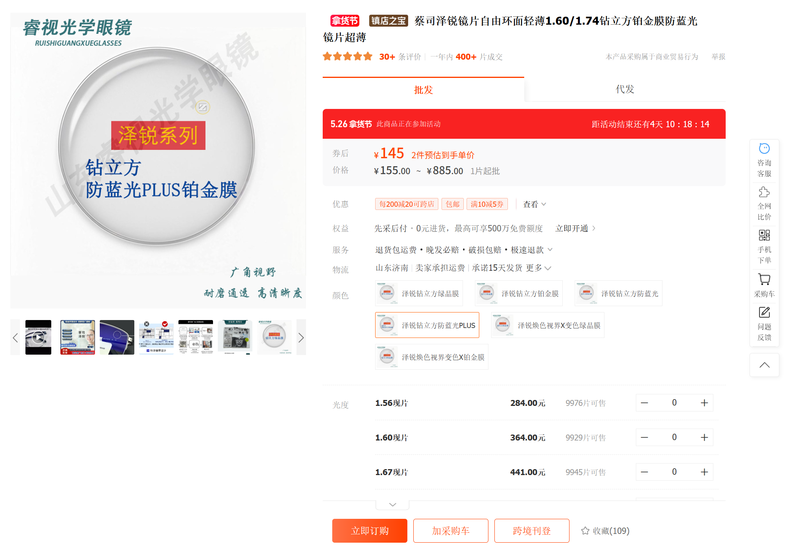Click the star icon to favorite 收藏(109)

(585, 531)
